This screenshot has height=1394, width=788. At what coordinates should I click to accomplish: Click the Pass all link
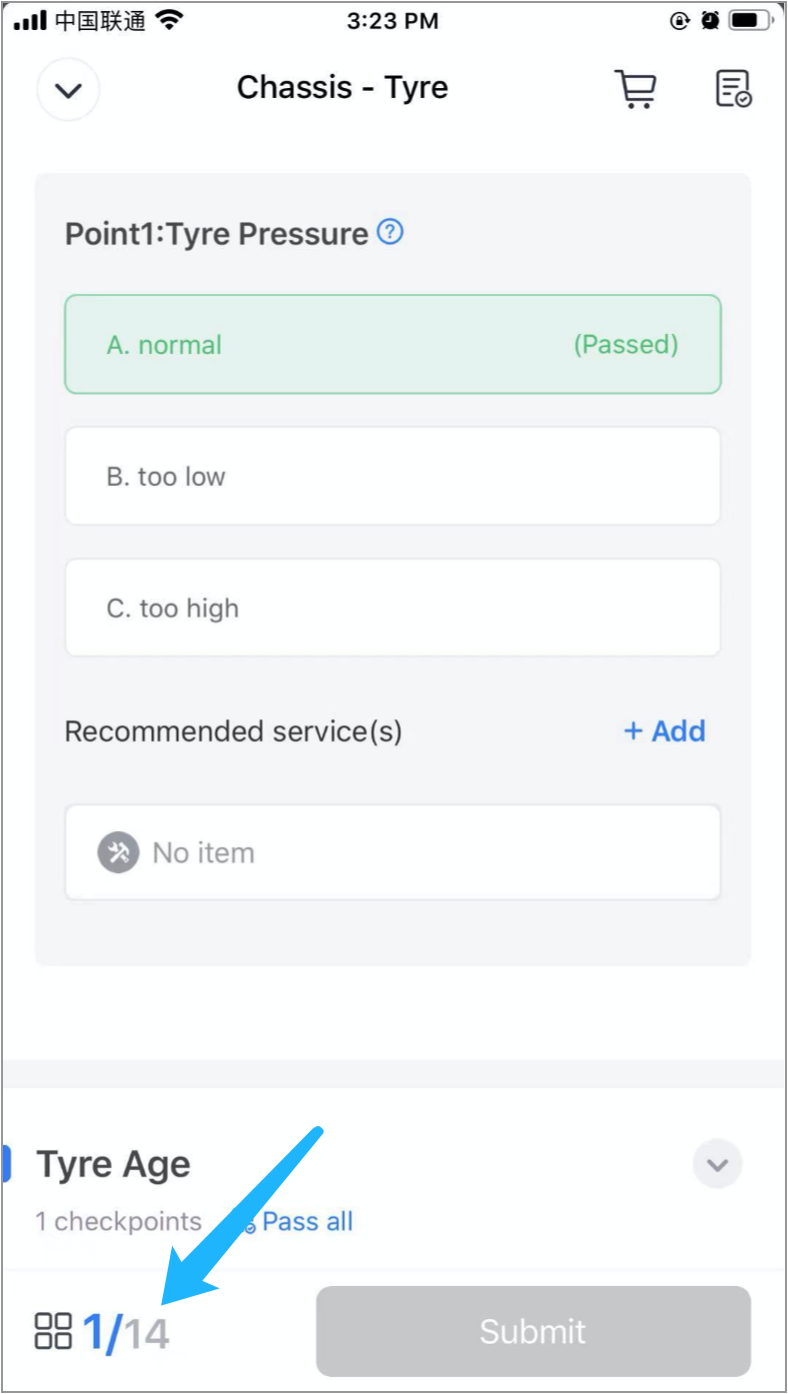(306, 1221)
